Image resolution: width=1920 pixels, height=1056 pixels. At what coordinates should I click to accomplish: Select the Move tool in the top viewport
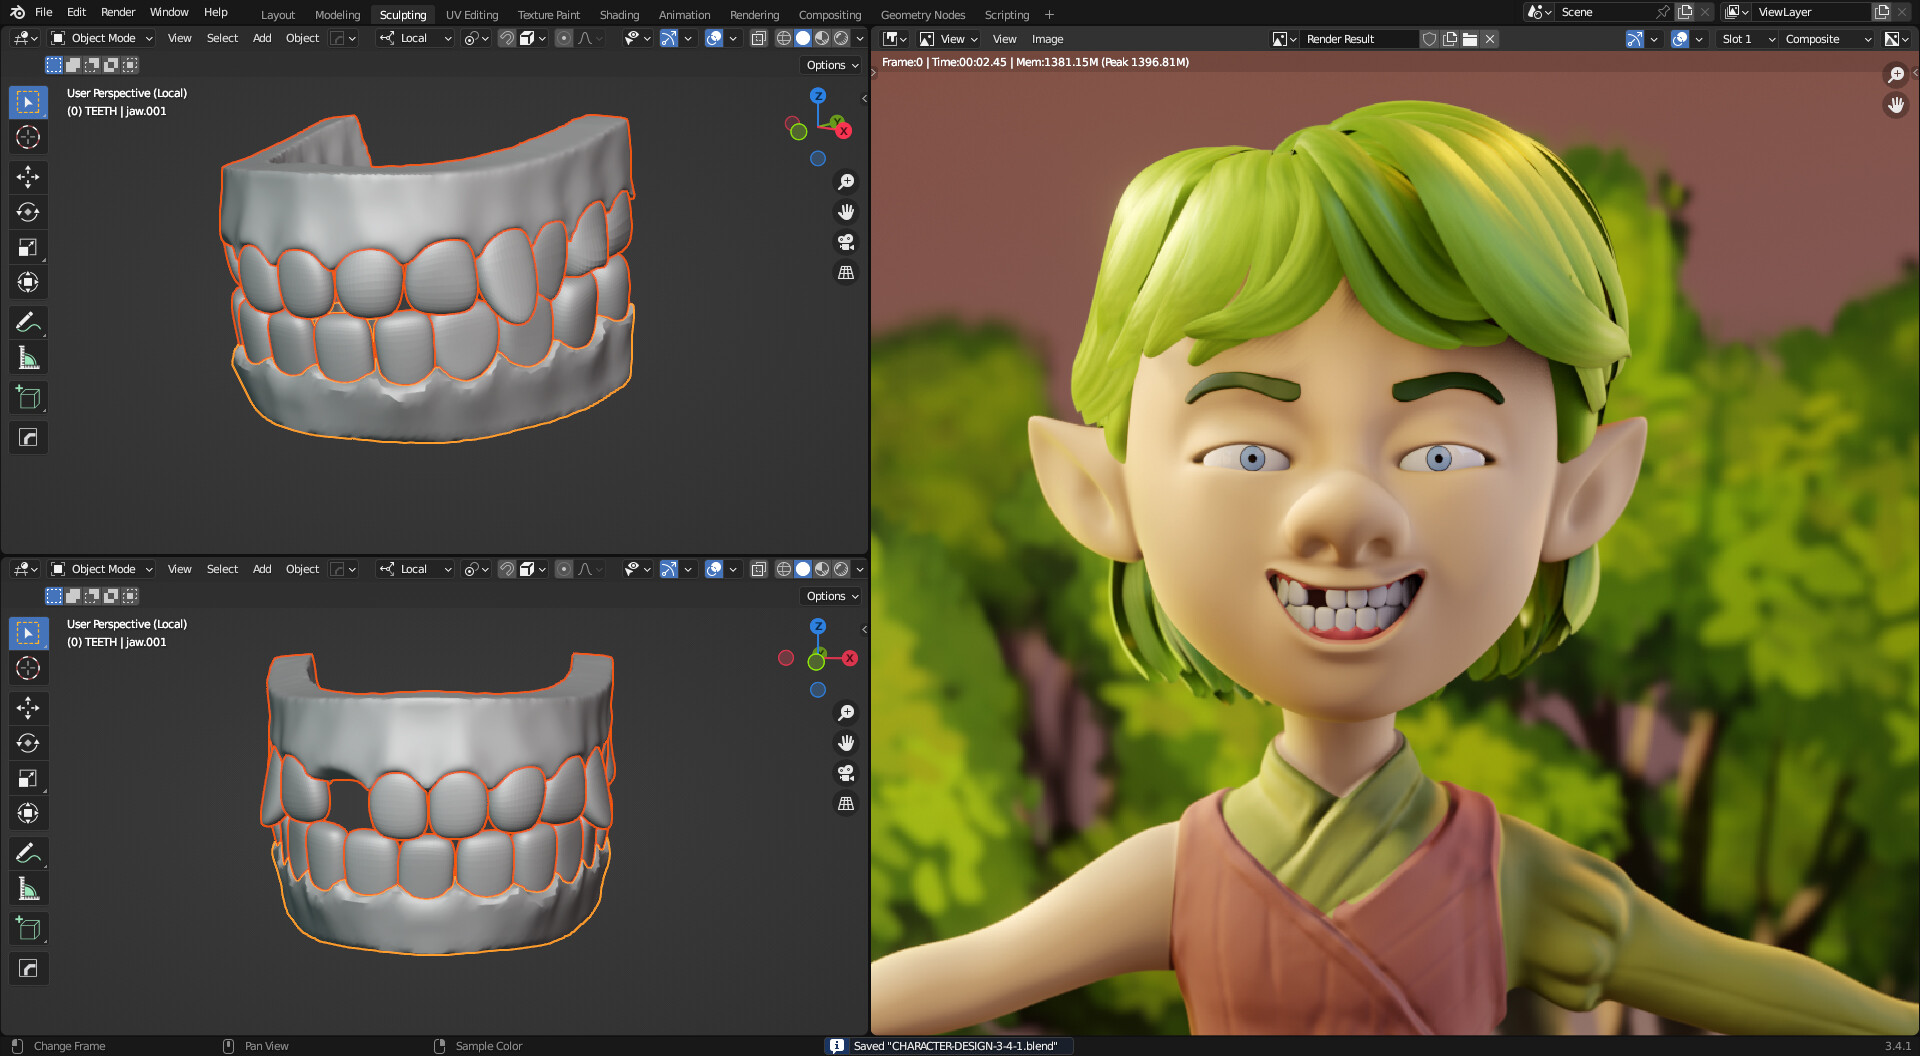[28, 177]
